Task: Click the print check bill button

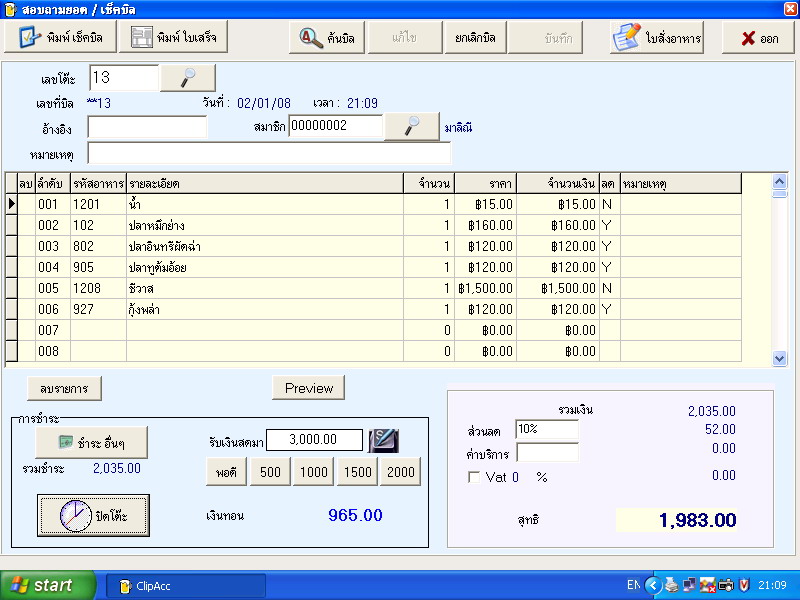Action: [60, 38]
